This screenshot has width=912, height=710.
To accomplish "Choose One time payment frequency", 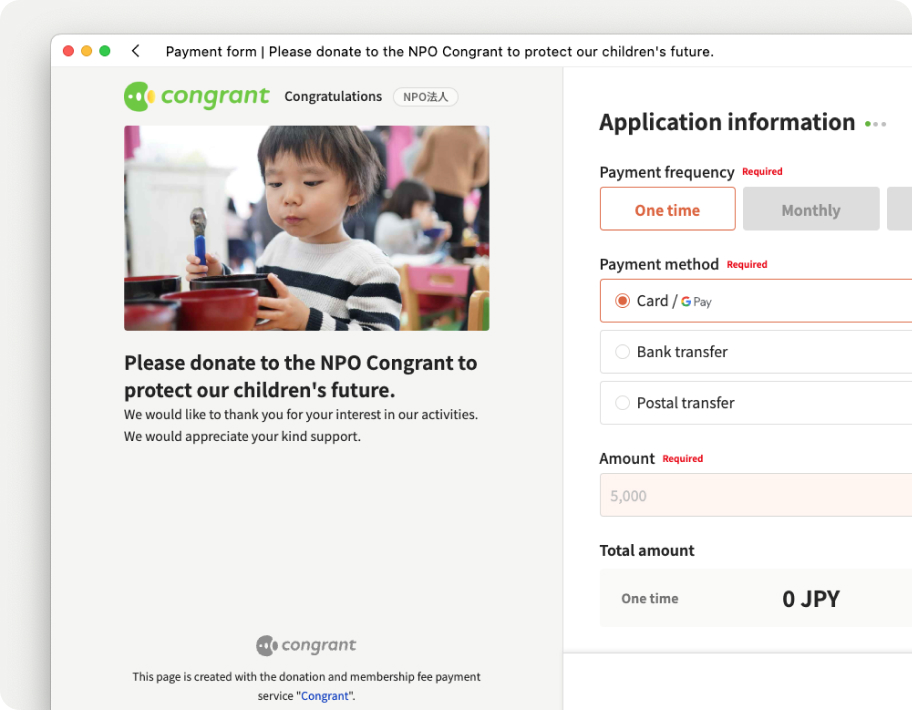I will click(x=668, y=209).
